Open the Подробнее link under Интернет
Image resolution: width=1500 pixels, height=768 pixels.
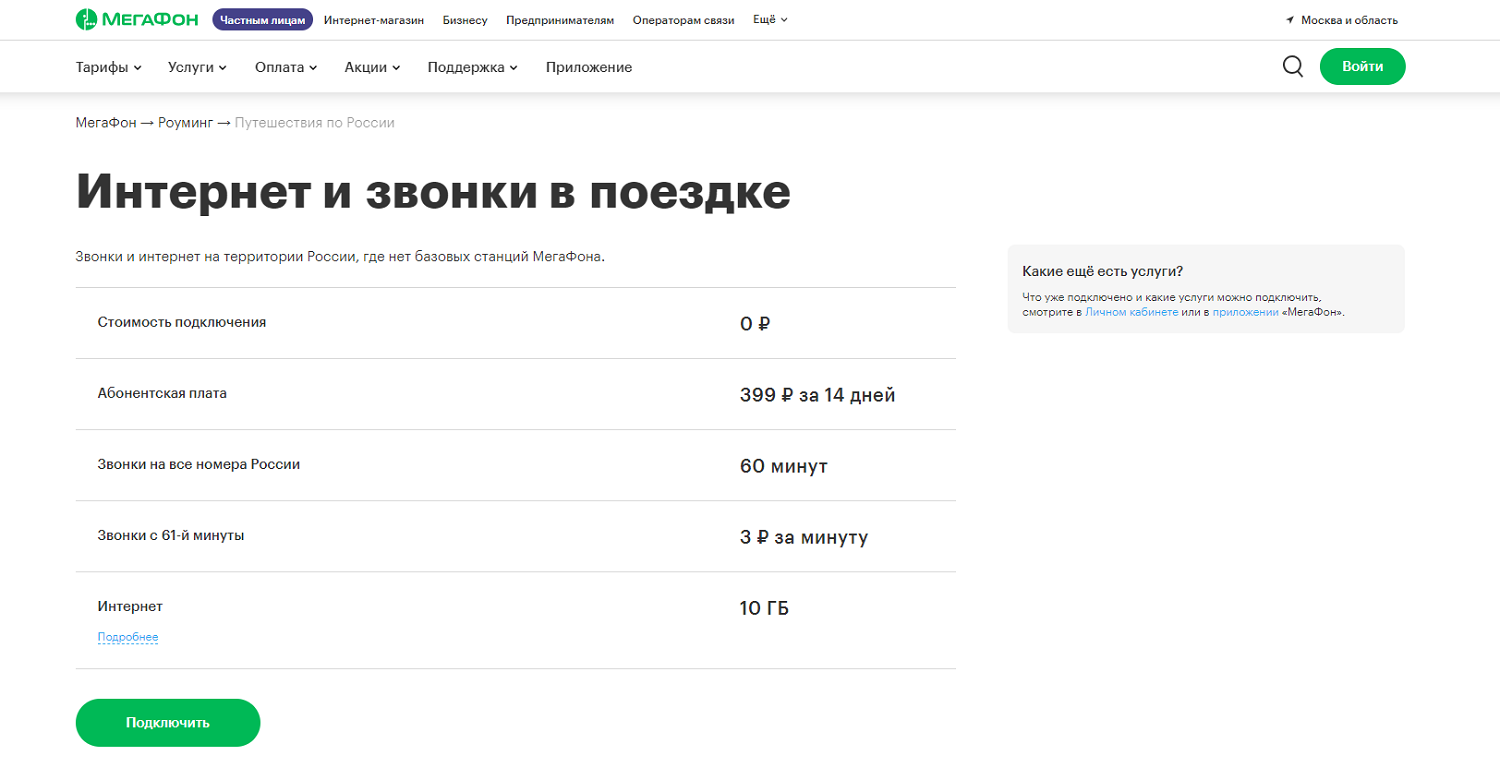pyautogui.click(x=127, y=637)
